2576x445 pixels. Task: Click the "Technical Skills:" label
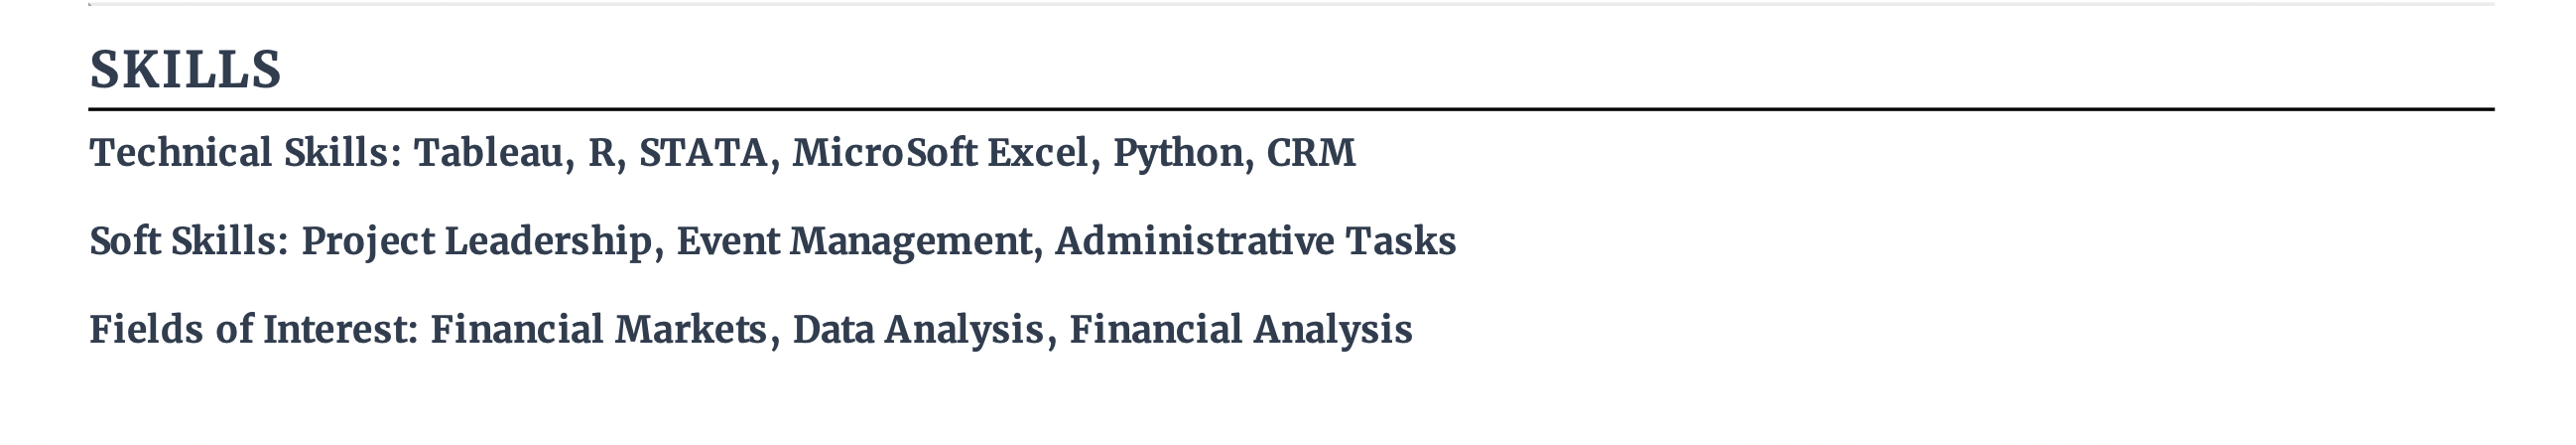tap(246, 153)
